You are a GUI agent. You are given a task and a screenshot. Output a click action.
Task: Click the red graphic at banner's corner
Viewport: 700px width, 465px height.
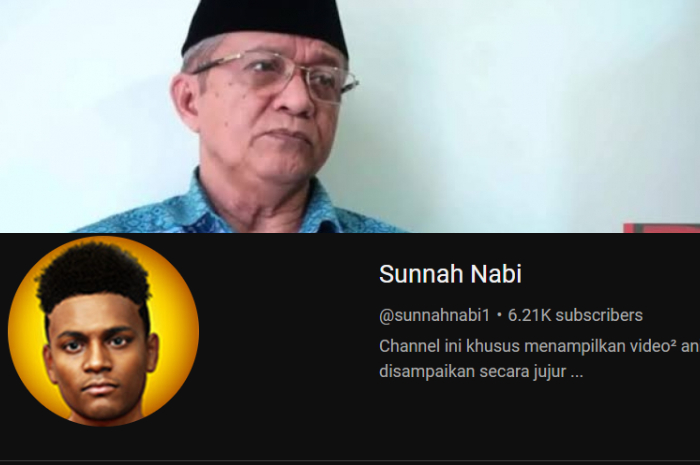tap(662, 228)
